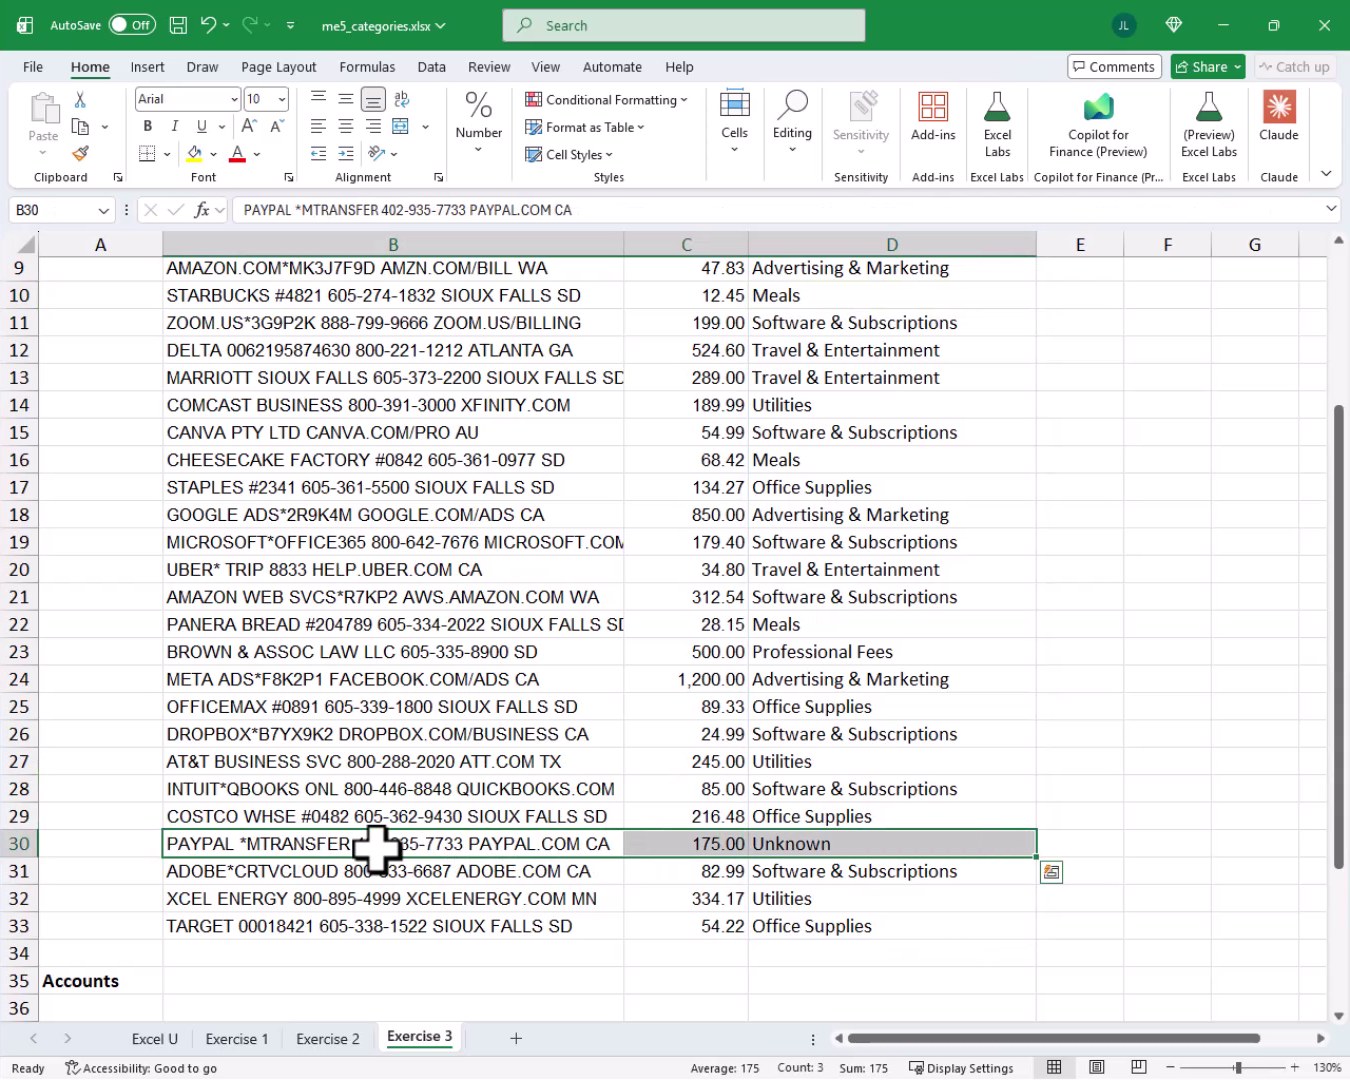Open Format as Table menu
This screenshot has width=1350, height=1080.
pyautogui.click(x=585, y=127)
